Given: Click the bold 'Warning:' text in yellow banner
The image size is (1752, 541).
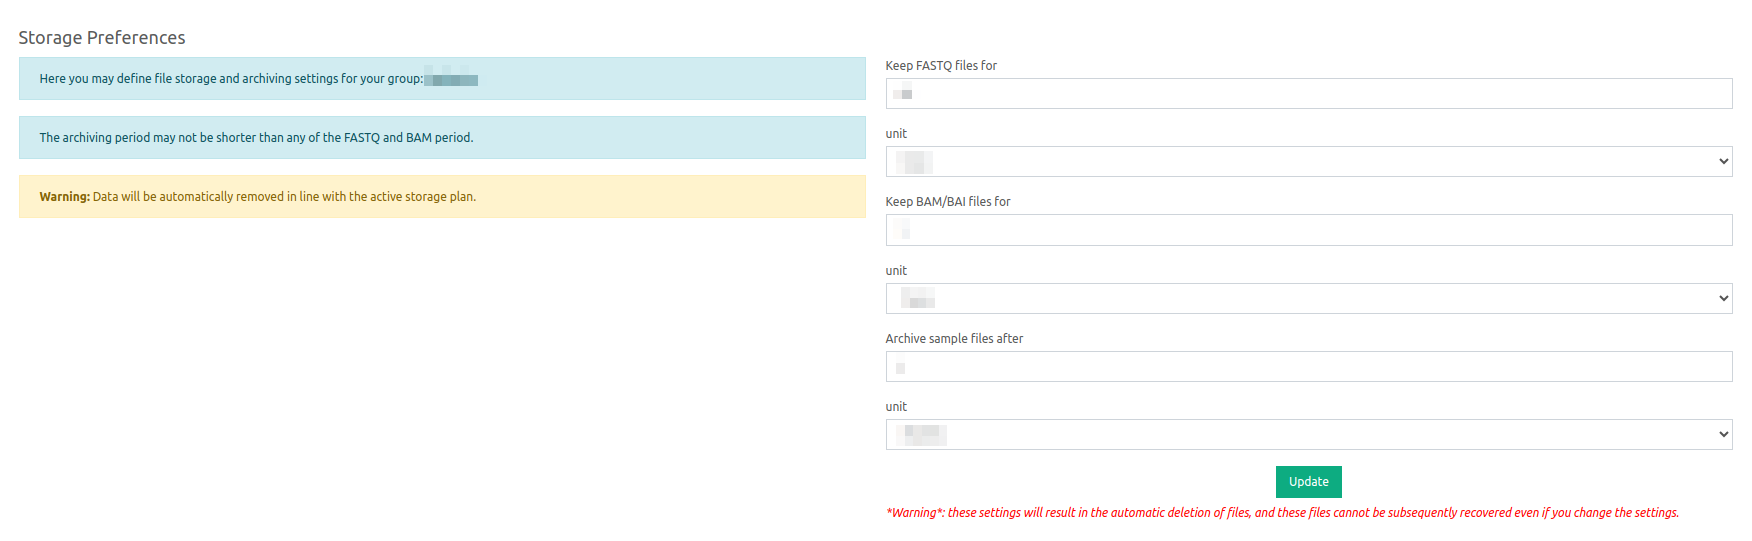Looking at the screenshot, I should tap(65, 197).
